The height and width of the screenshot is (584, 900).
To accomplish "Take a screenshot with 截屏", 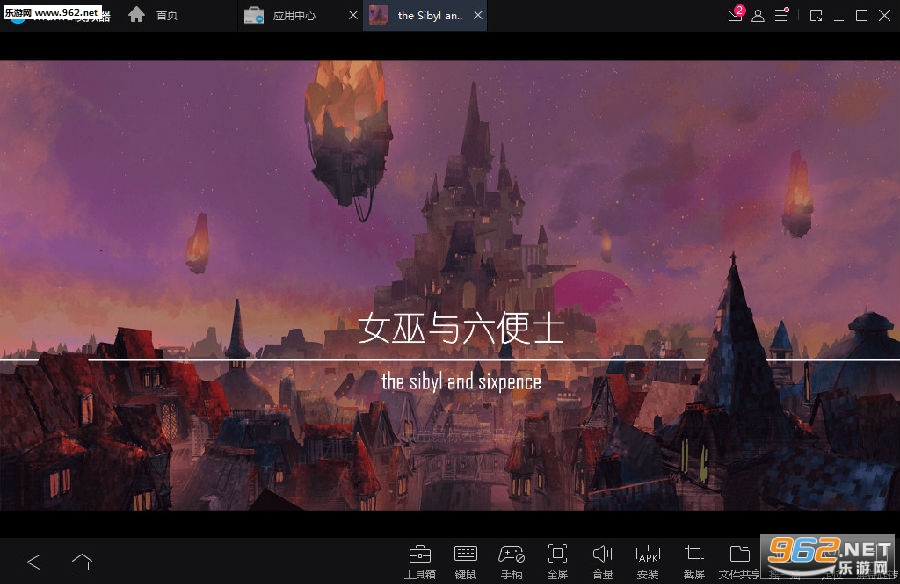I will coord(694,562).
